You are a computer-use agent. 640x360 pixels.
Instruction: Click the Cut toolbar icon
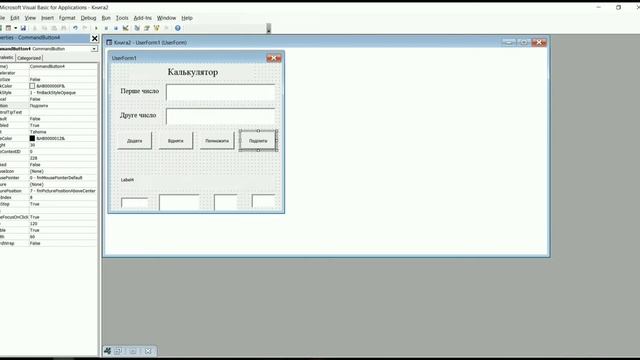point(35,28)
